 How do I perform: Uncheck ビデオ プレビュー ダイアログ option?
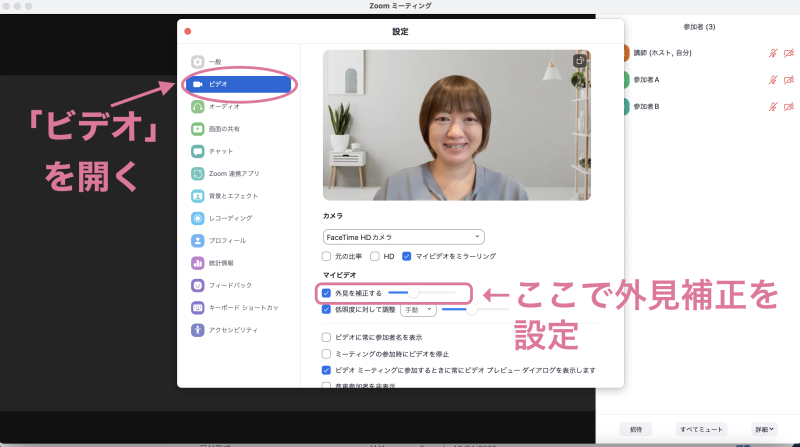(x=327, y=370)
